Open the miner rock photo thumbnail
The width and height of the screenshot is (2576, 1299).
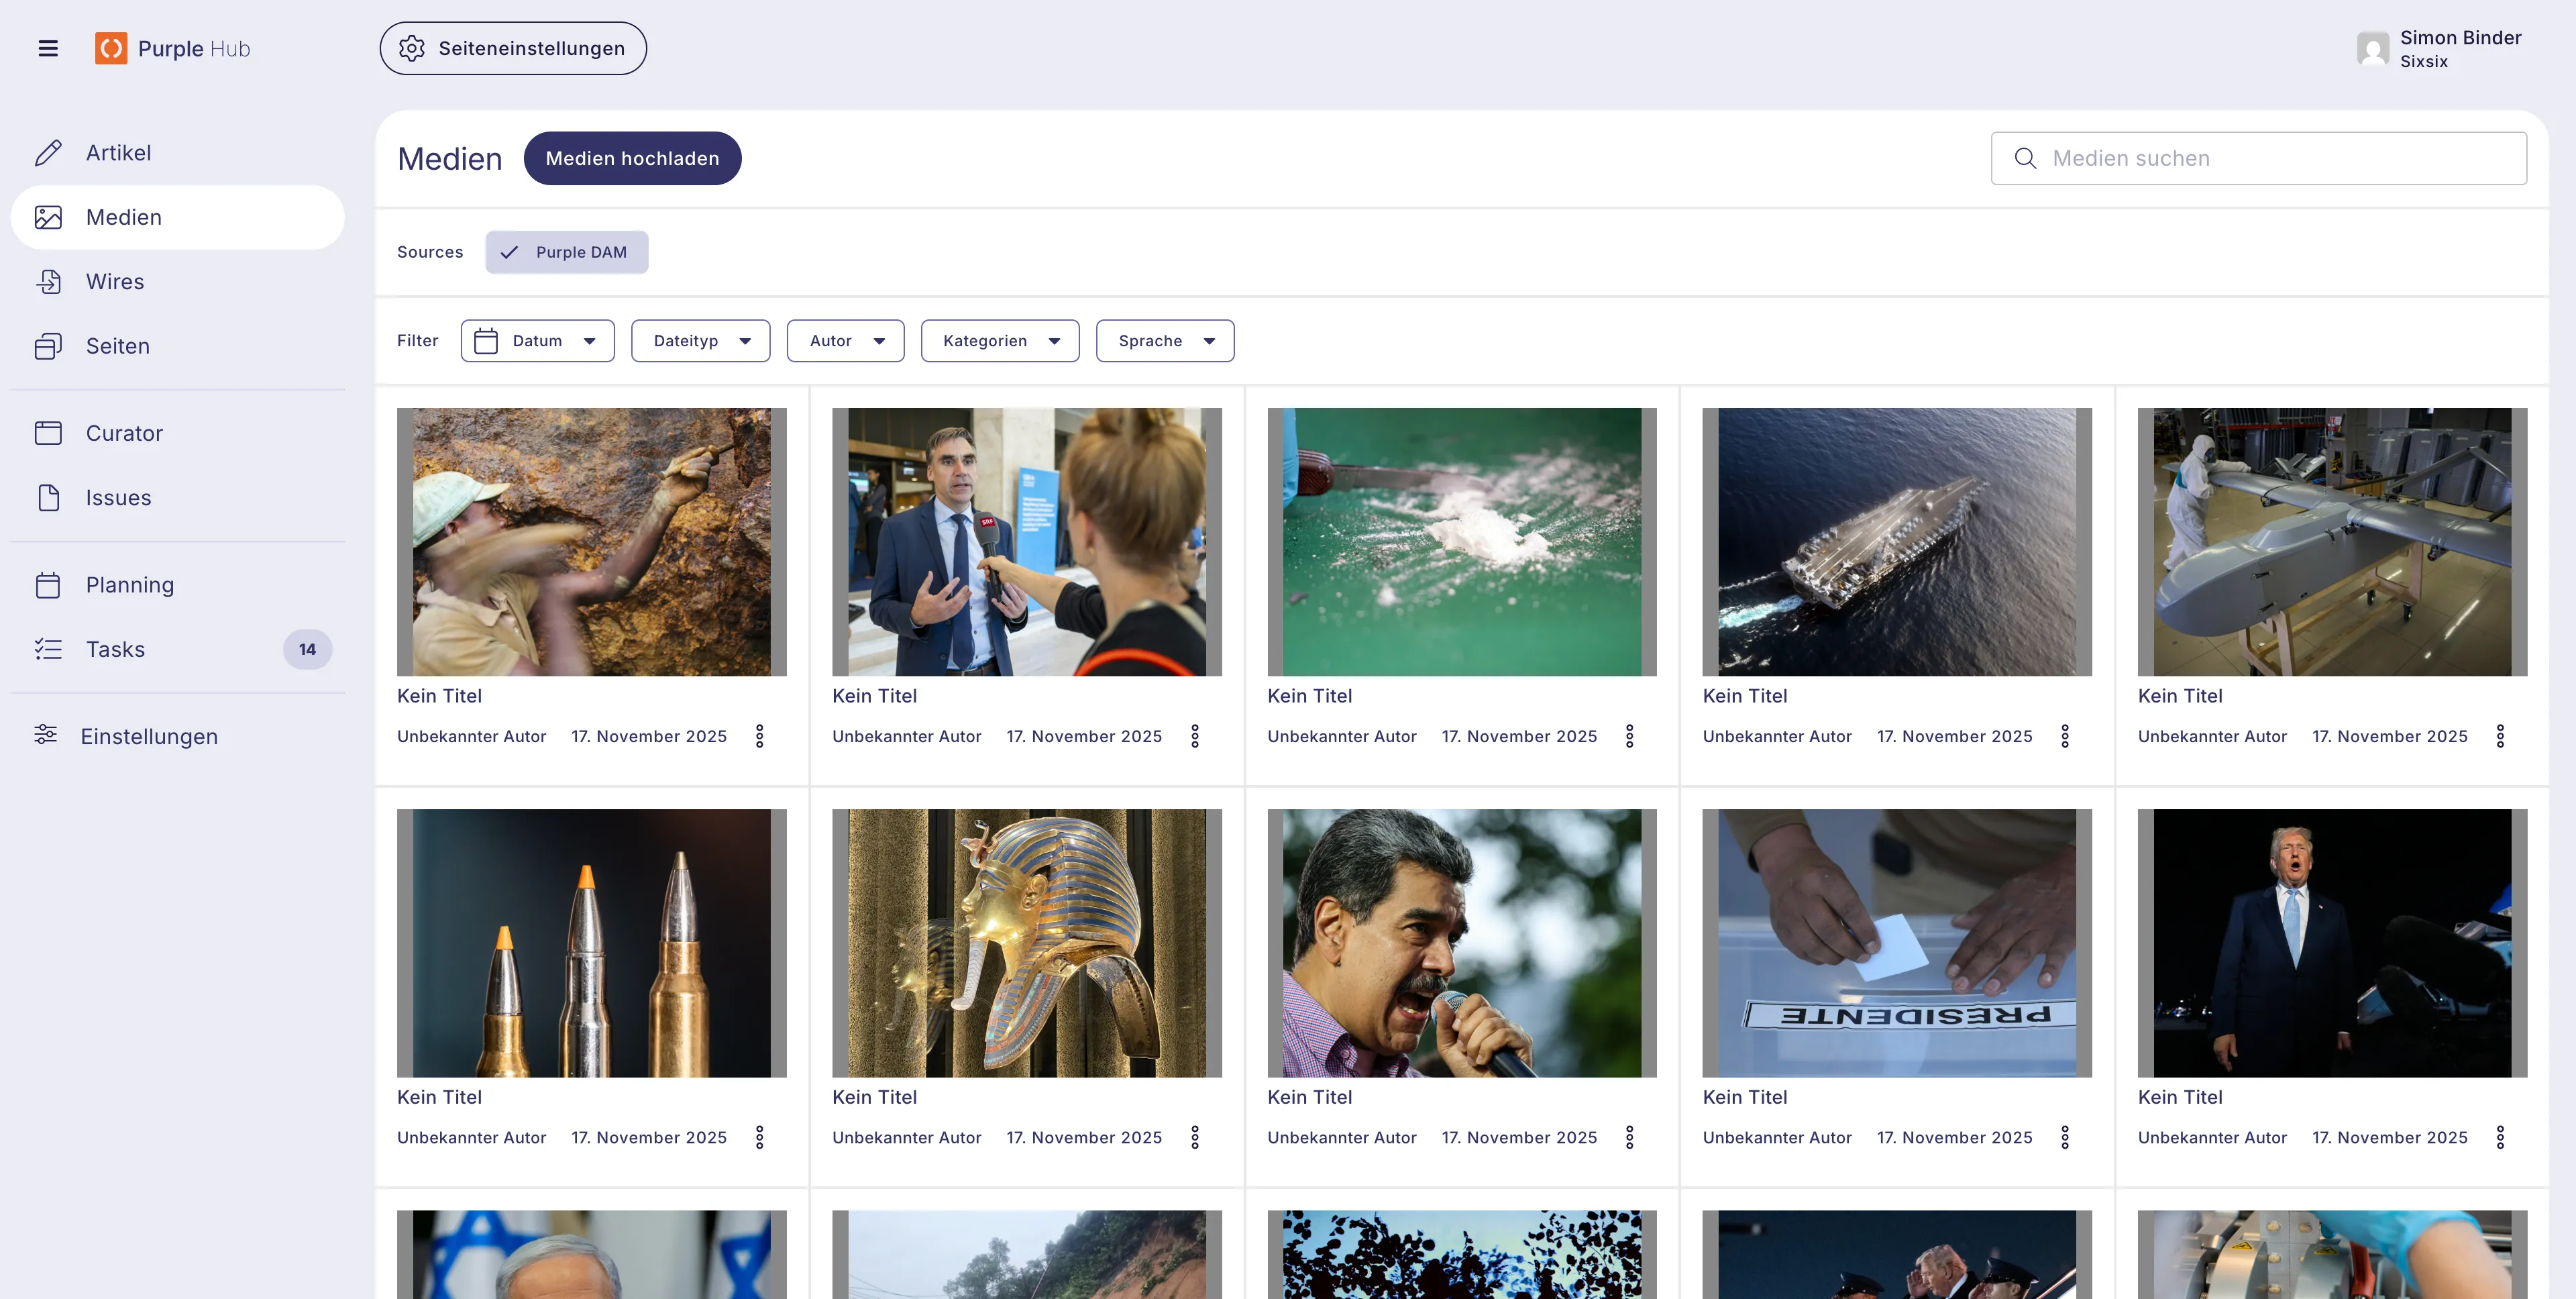coord(592,542)
